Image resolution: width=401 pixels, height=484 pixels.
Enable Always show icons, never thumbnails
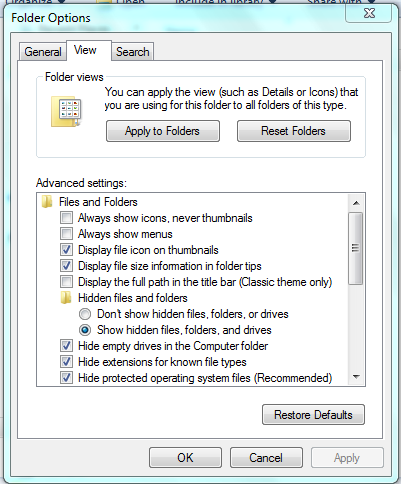coord(66,218)
